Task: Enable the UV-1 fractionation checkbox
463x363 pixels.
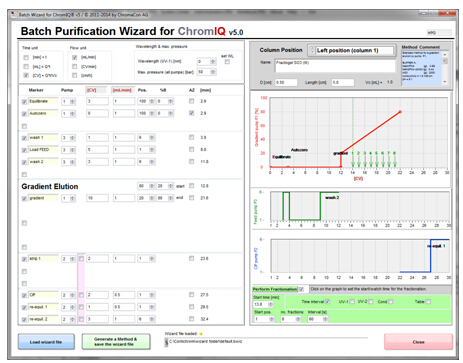Action: coord(352,301)
